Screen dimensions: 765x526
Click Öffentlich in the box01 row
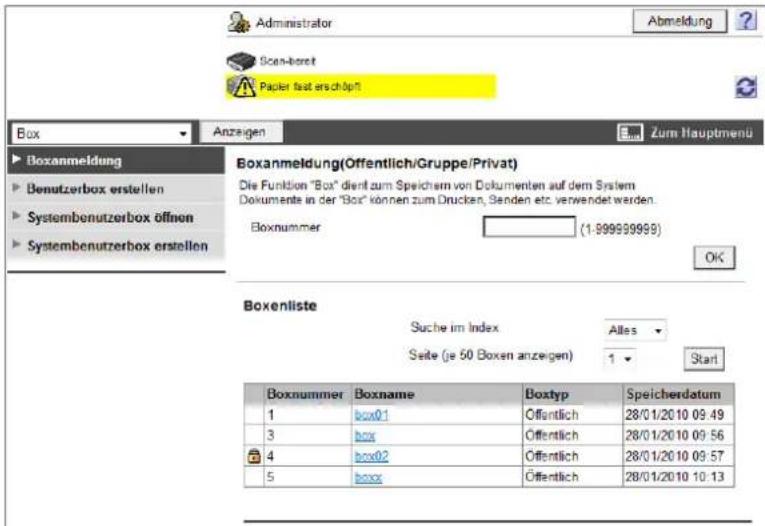pyautogui.click(x=552, y=415)
